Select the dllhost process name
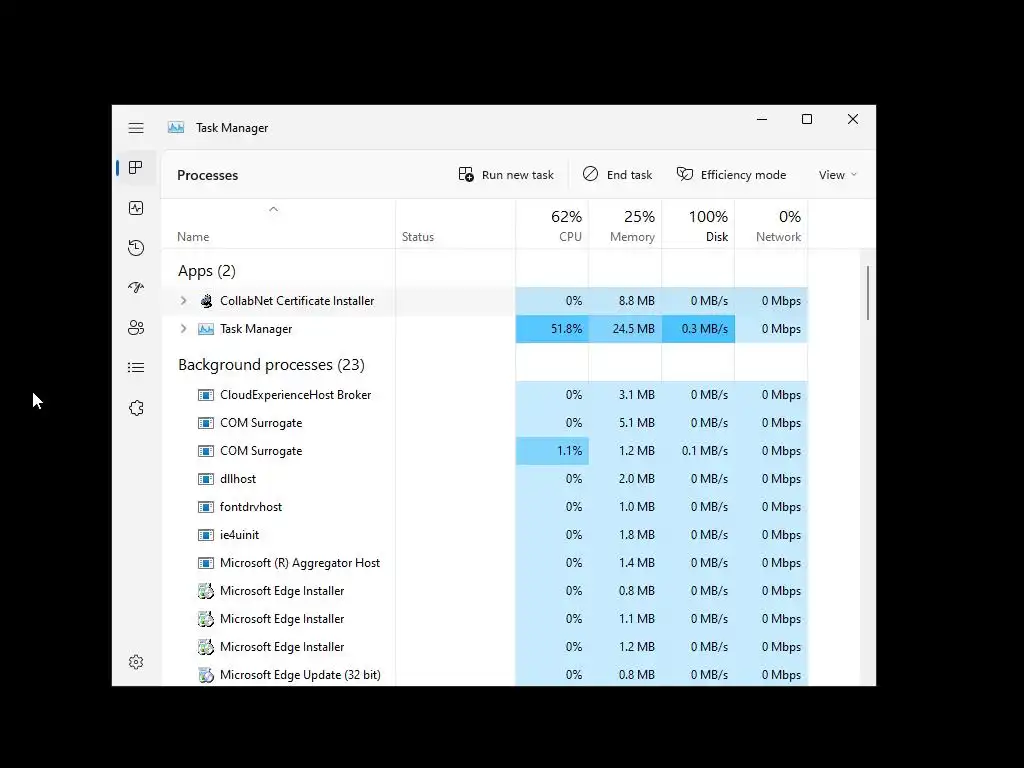This screenshot has height=768, width=1024. point(238,479)
